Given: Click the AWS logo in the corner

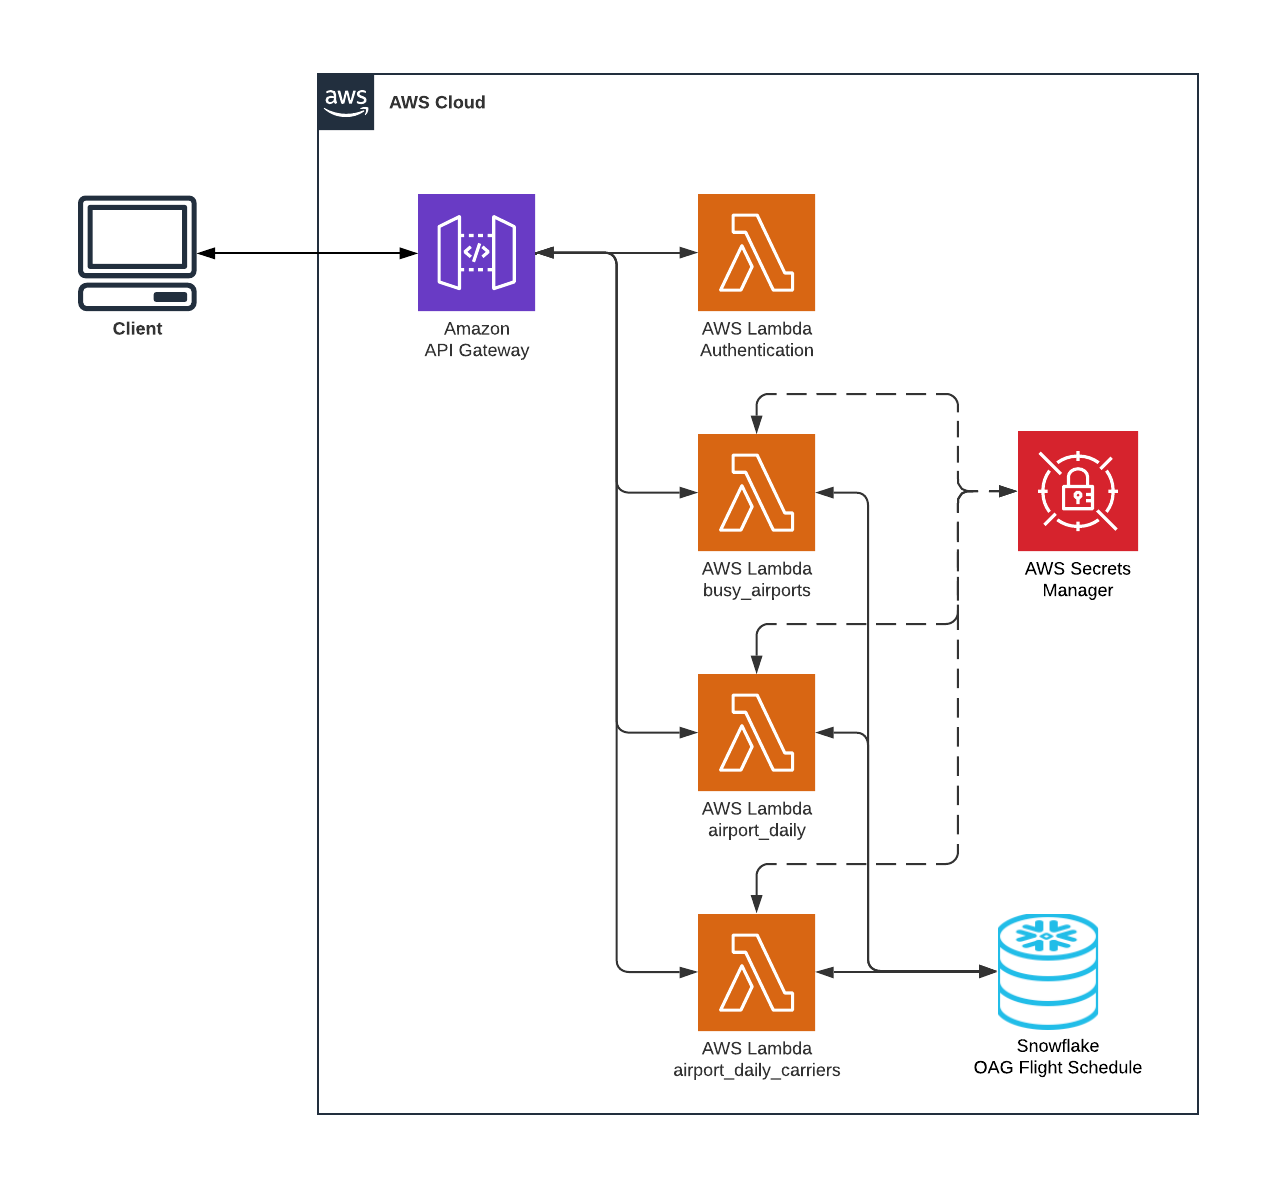Looking at the screenshot, I should 345,101.
